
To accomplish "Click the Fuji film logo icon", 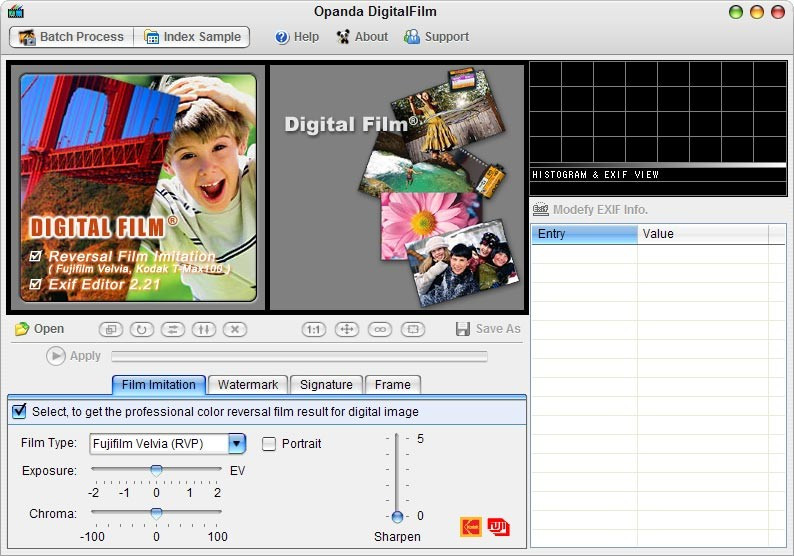I will click(x=499, y=527).
